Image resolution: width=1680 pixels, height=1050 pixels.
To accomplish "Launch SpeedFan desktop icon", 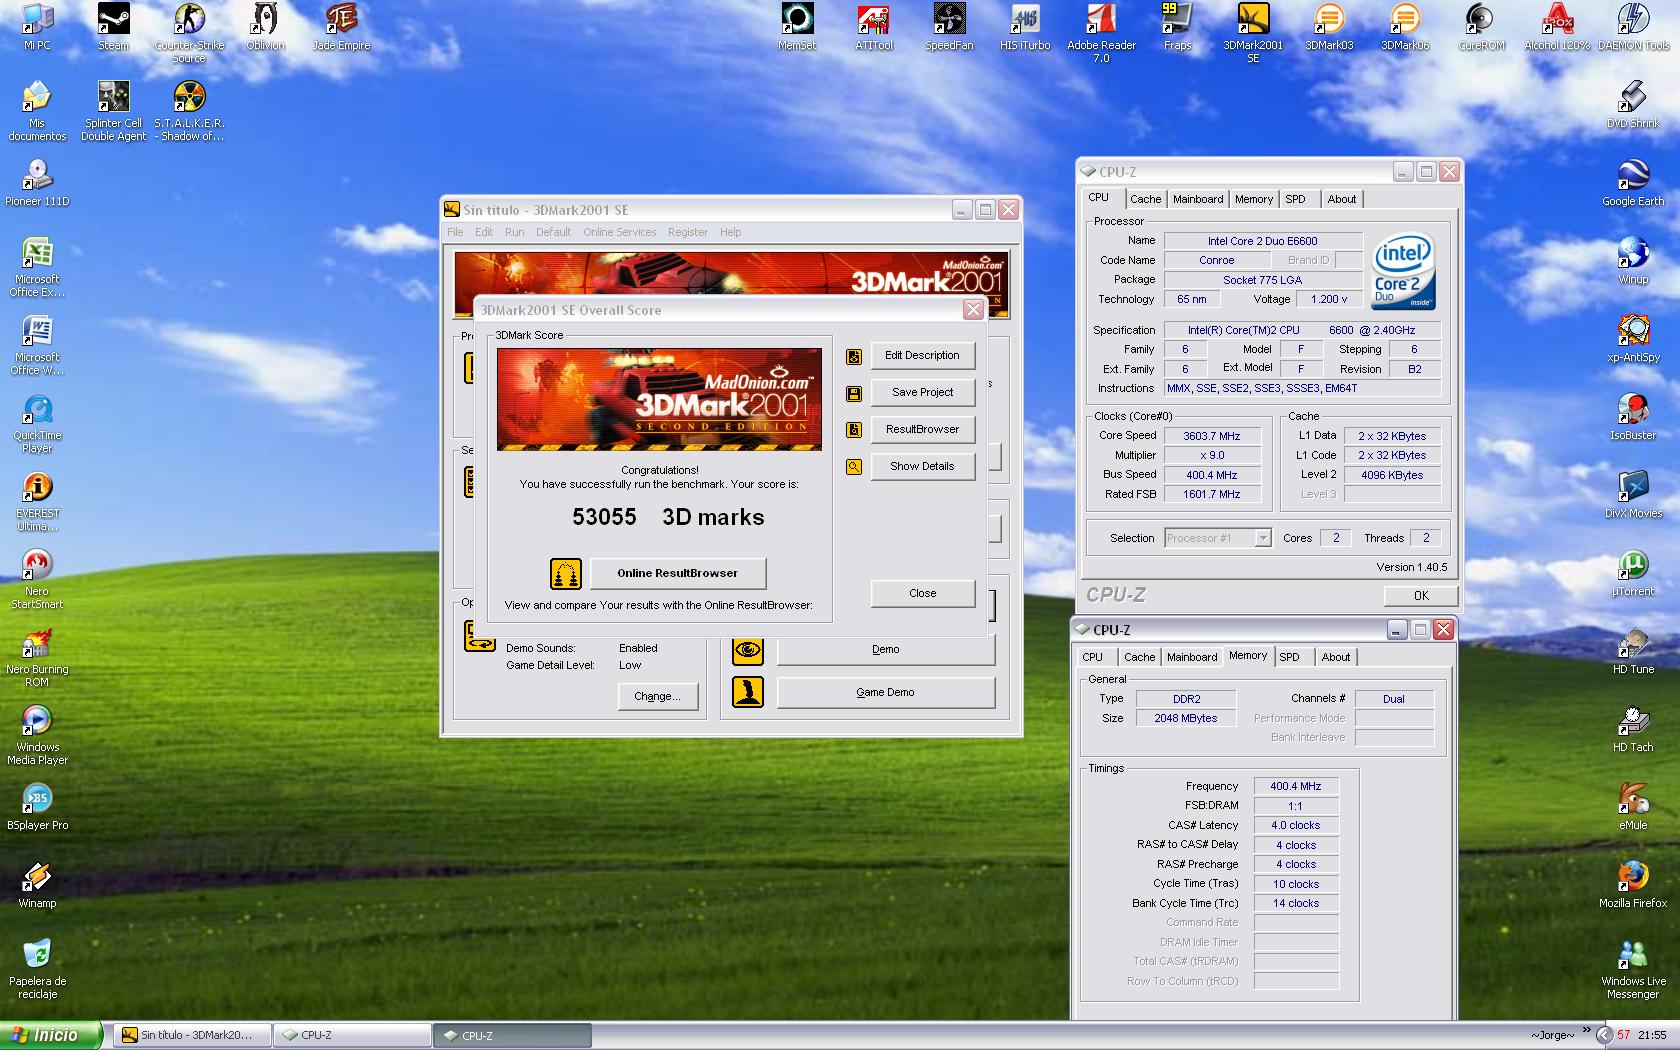I will click(949, 27).
